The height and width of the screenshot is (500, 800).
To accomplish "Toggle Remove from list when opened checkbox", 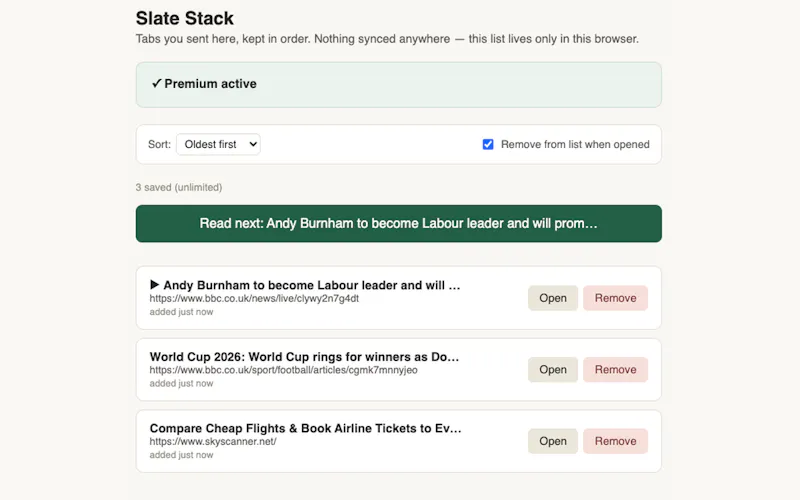I will [488, 144].
